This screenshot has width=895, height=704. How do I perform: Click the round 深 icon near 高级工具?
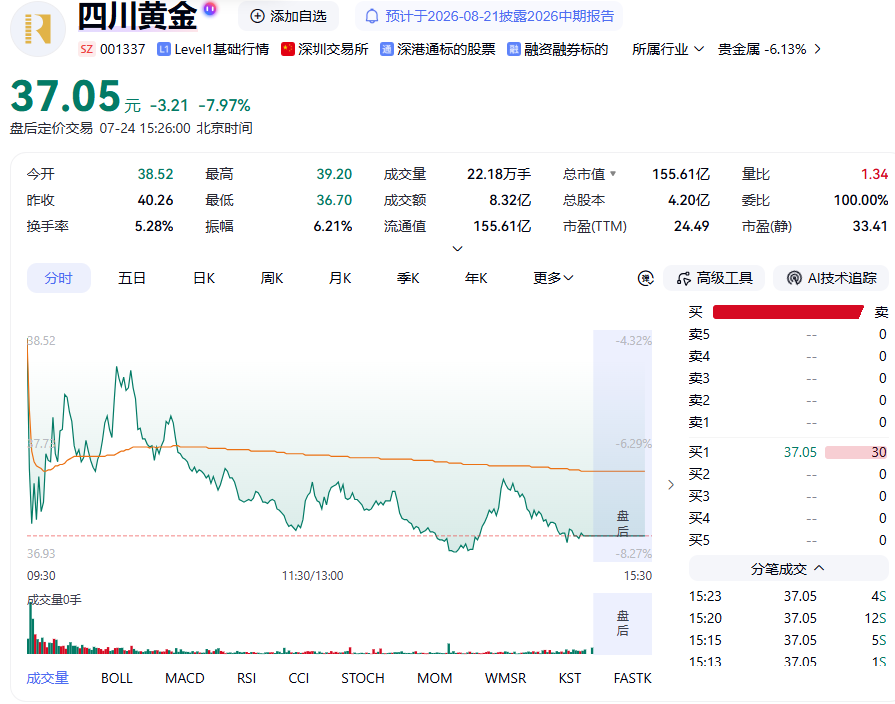coord(646,279)
